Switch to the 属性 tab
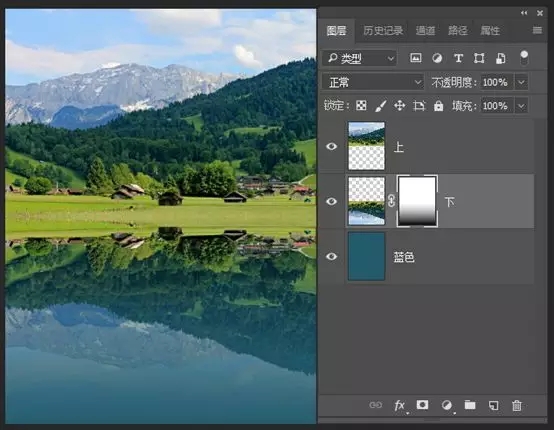 (x=490, y=31)
